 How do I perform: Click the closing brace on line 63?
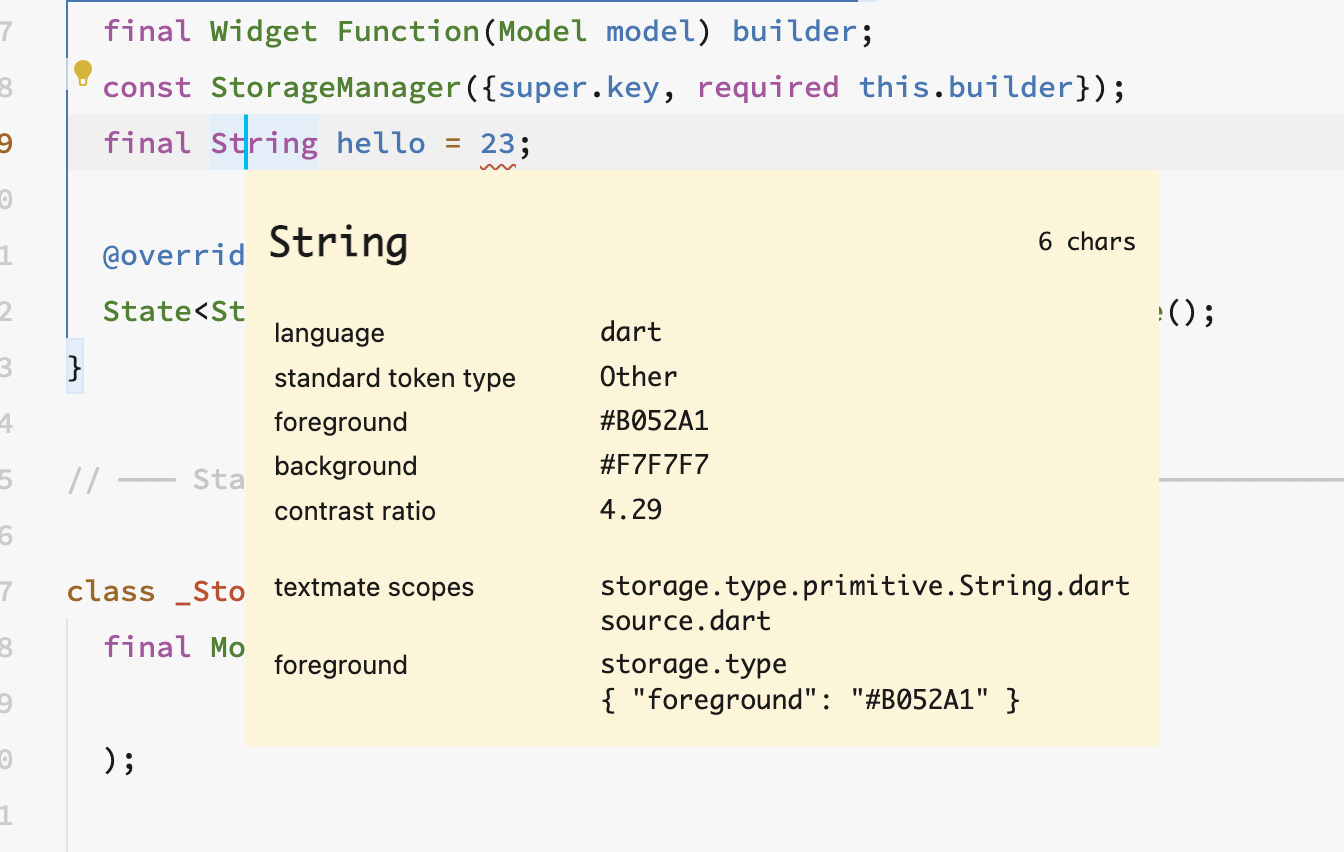(x=72, y=368)
